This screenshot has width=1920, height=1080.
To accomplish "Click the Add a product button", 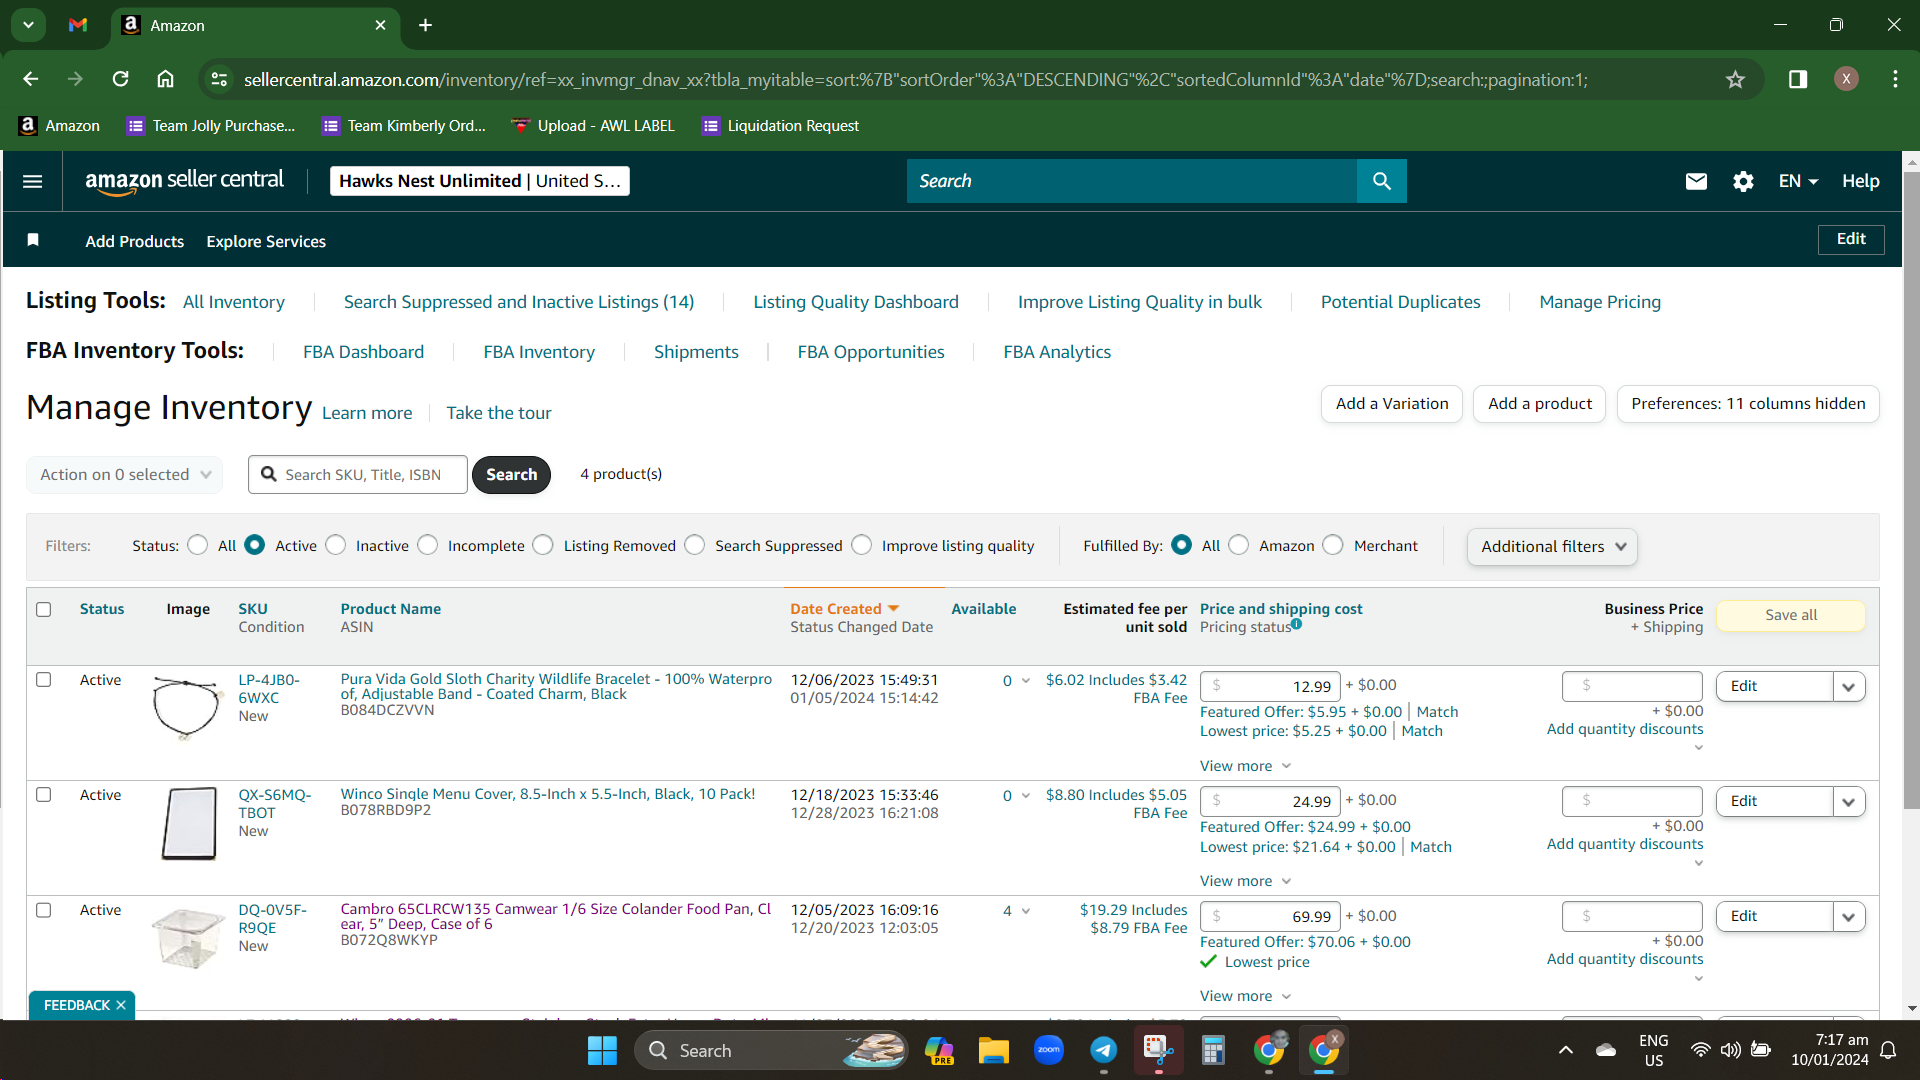I will 1540,404.
